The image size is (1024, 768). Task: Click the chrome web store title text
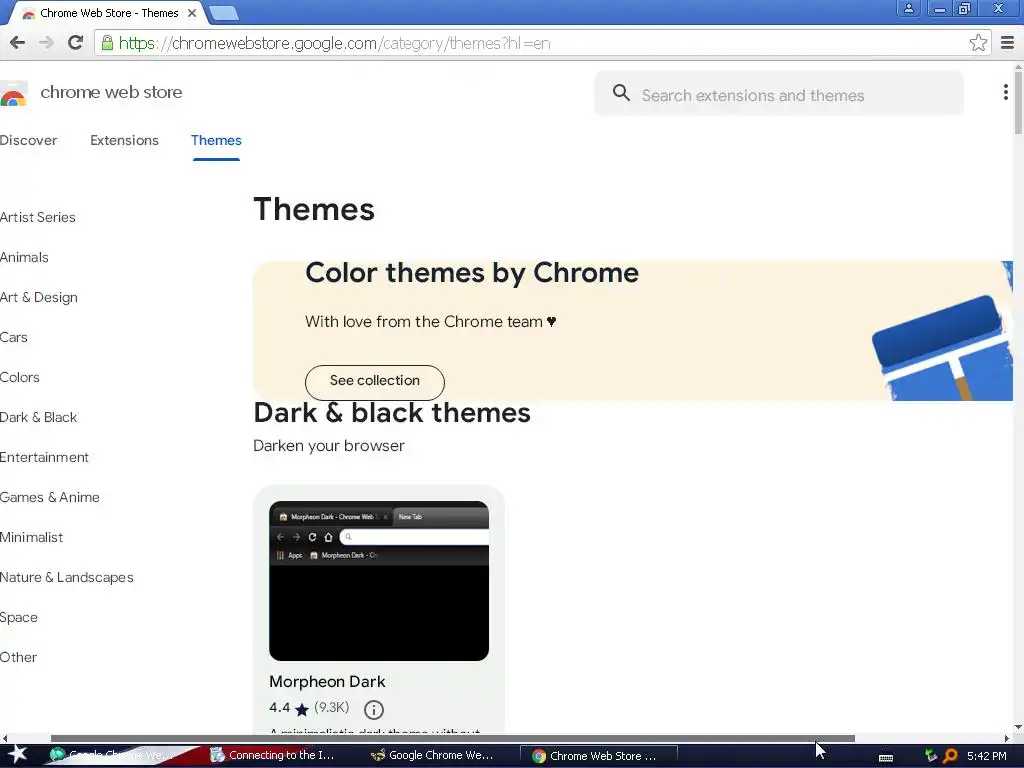point(111,92)
